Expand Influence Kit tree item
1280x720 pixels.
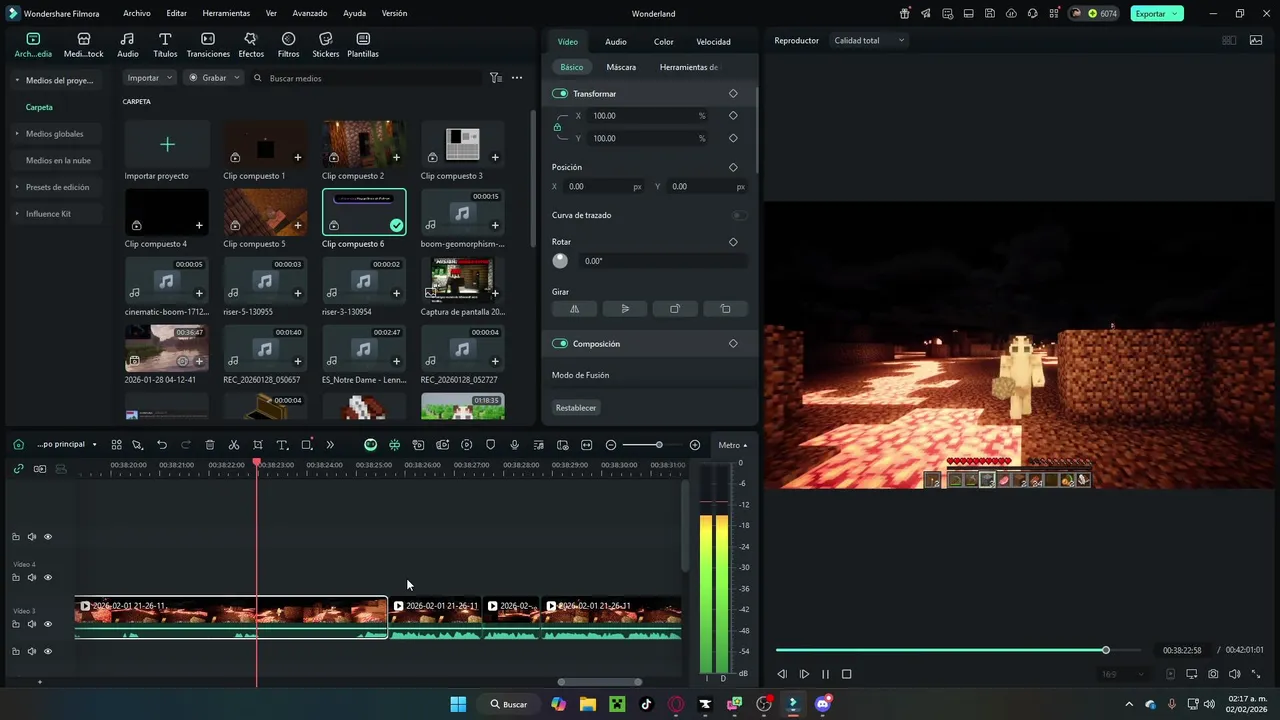pyautogui.click(x=17, y=214)
